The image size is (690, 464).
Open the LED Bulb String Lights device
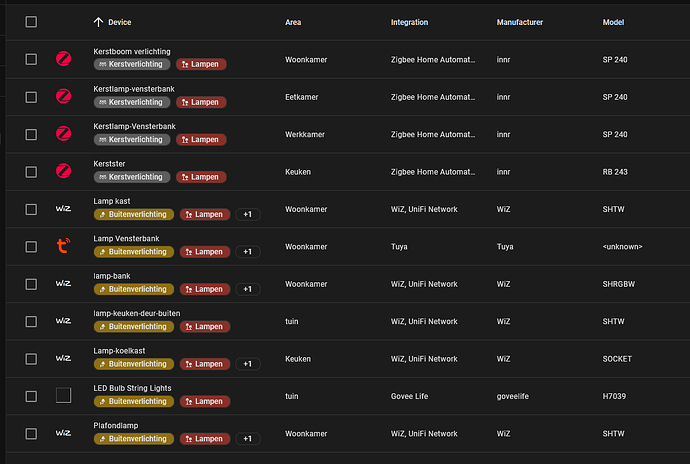coord(132,388)
